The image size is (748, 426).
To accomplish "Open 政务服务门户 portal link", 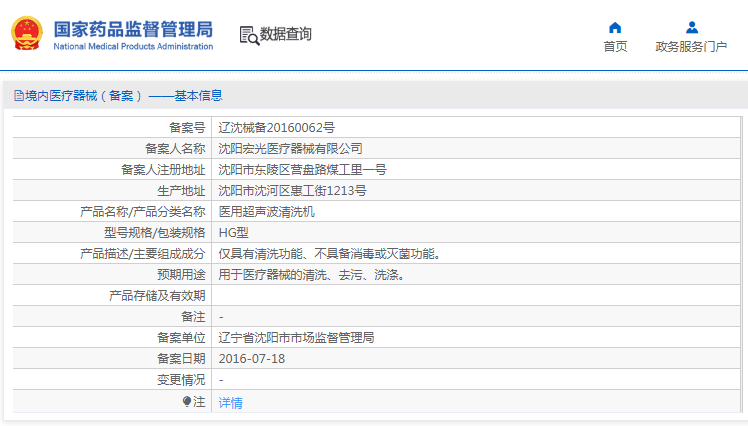I will tap(691, 47).
